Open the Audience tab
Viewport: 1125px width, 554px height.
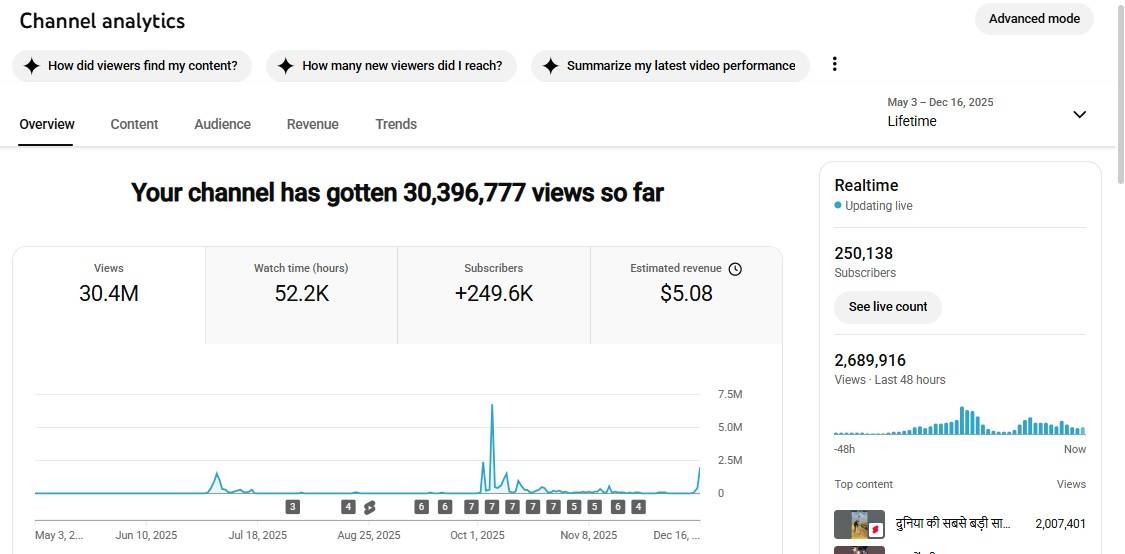[x=222, y=124]
